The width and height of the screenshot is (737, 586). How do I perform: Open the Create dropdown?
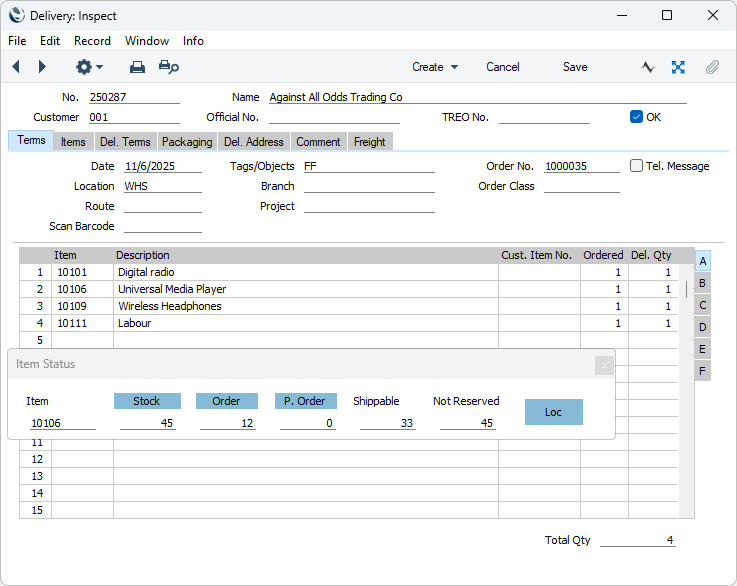(435, 67)
